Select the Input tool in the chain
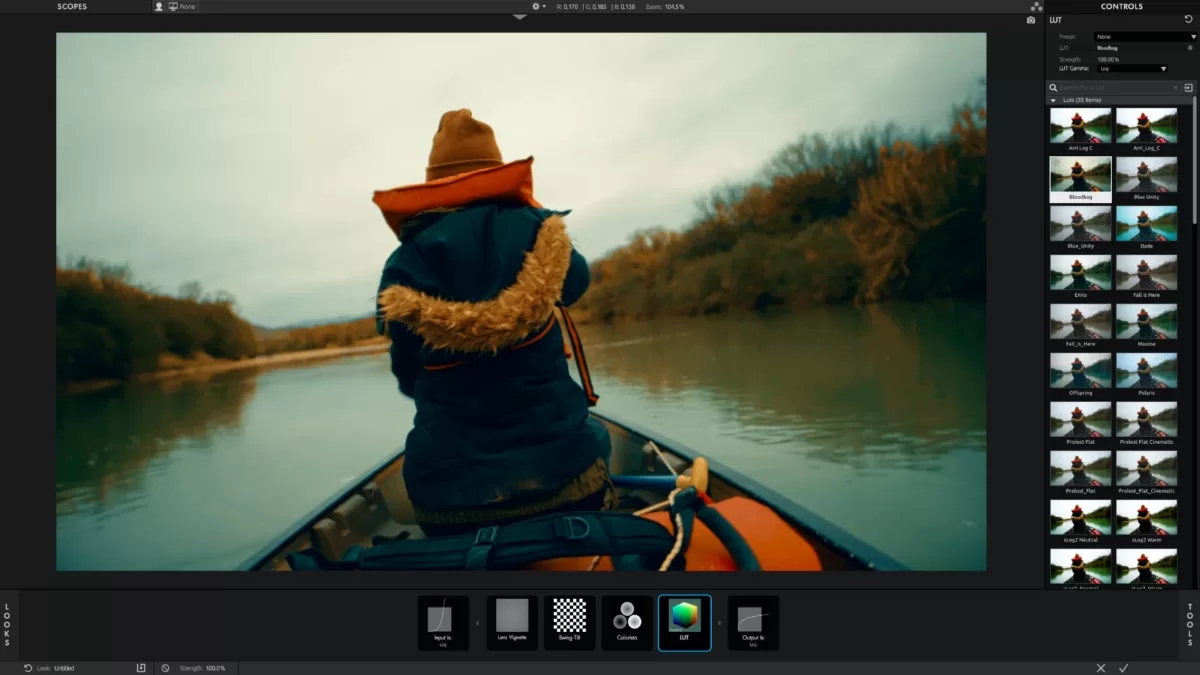The width and height of the screenshot is (1200, 675). tap(443, 623)
